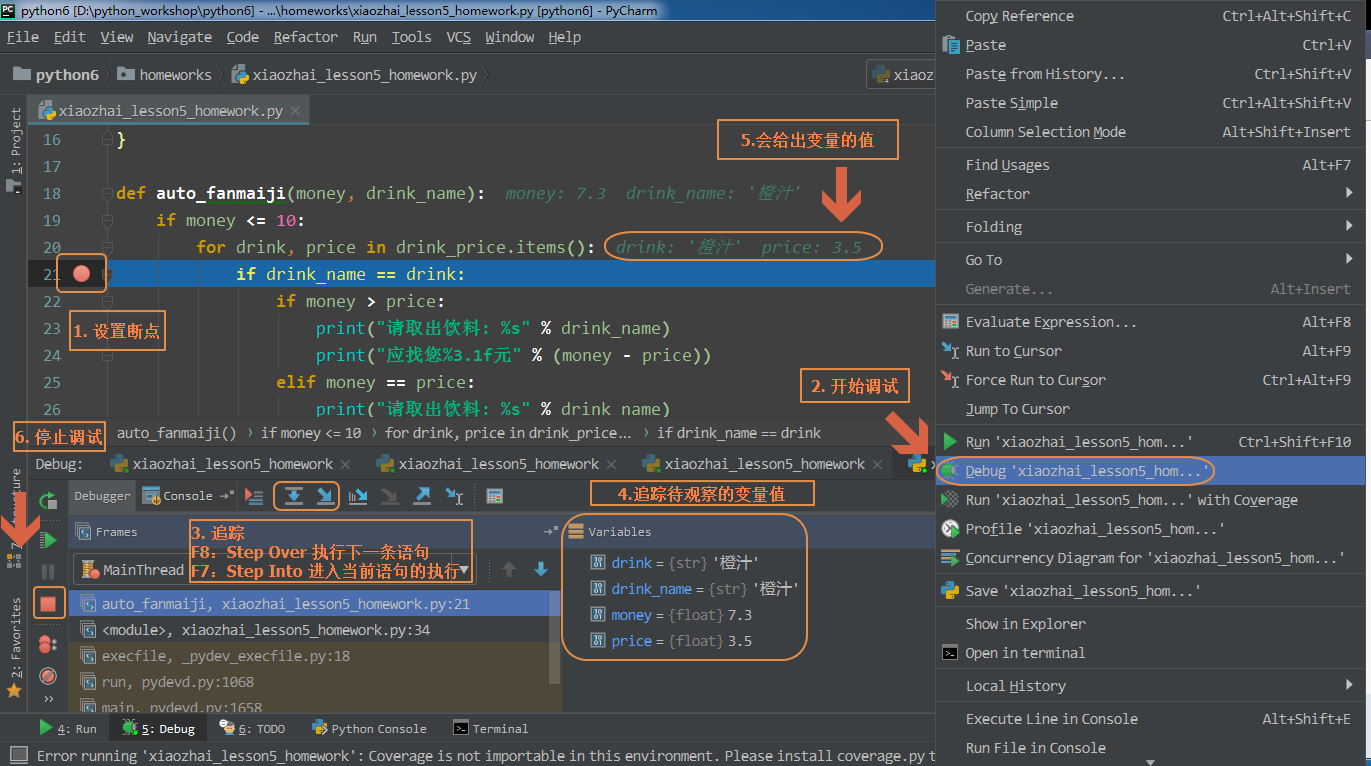This screenshot has height=766, width=1371.
Task: Choose Debug 'xiaozhai_lesson5_hom...' in context menu
Action: pyautogui.click(x=1150, y=471)
